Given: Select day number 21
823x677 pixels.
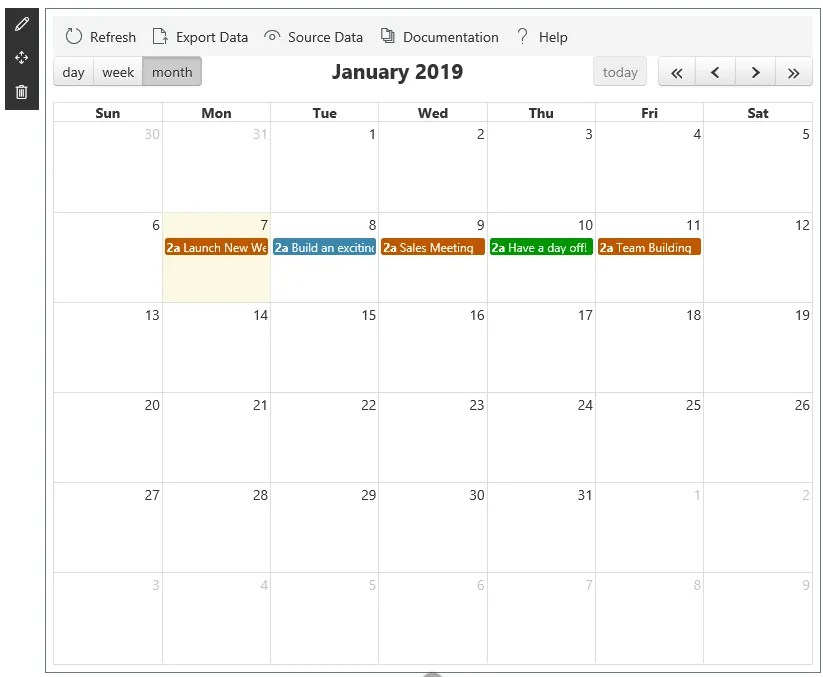Looking at the screenshot, I should pyautogui.click(x=260, y=405).
